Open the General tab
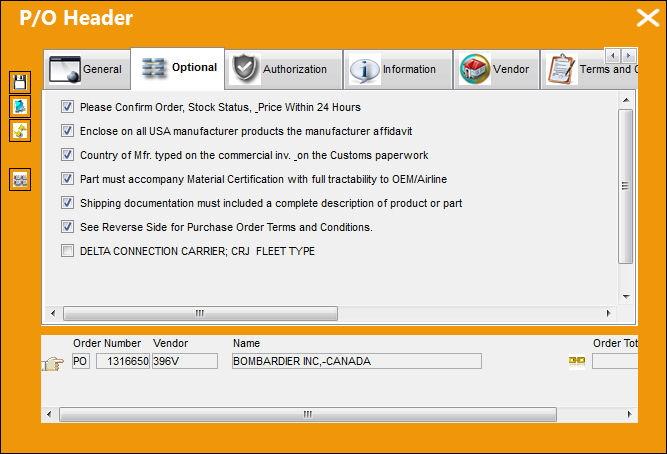This screenshot has width=667, height=454. [86, 69]
